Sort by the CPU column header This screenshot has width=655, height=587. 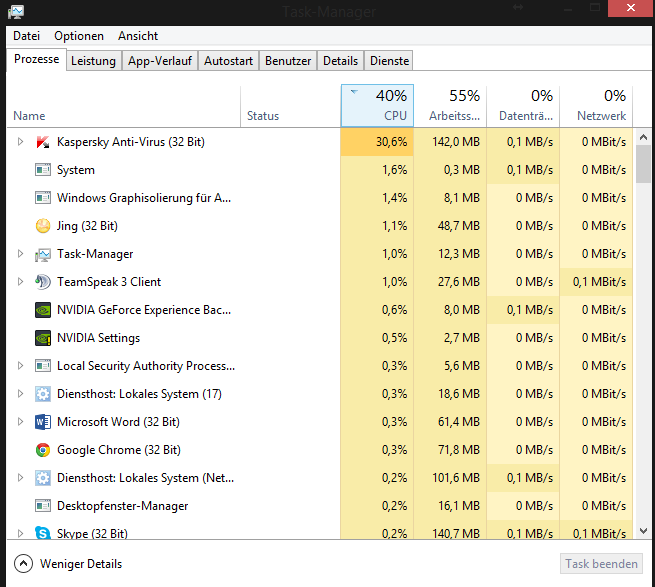[x=377, y=106]
